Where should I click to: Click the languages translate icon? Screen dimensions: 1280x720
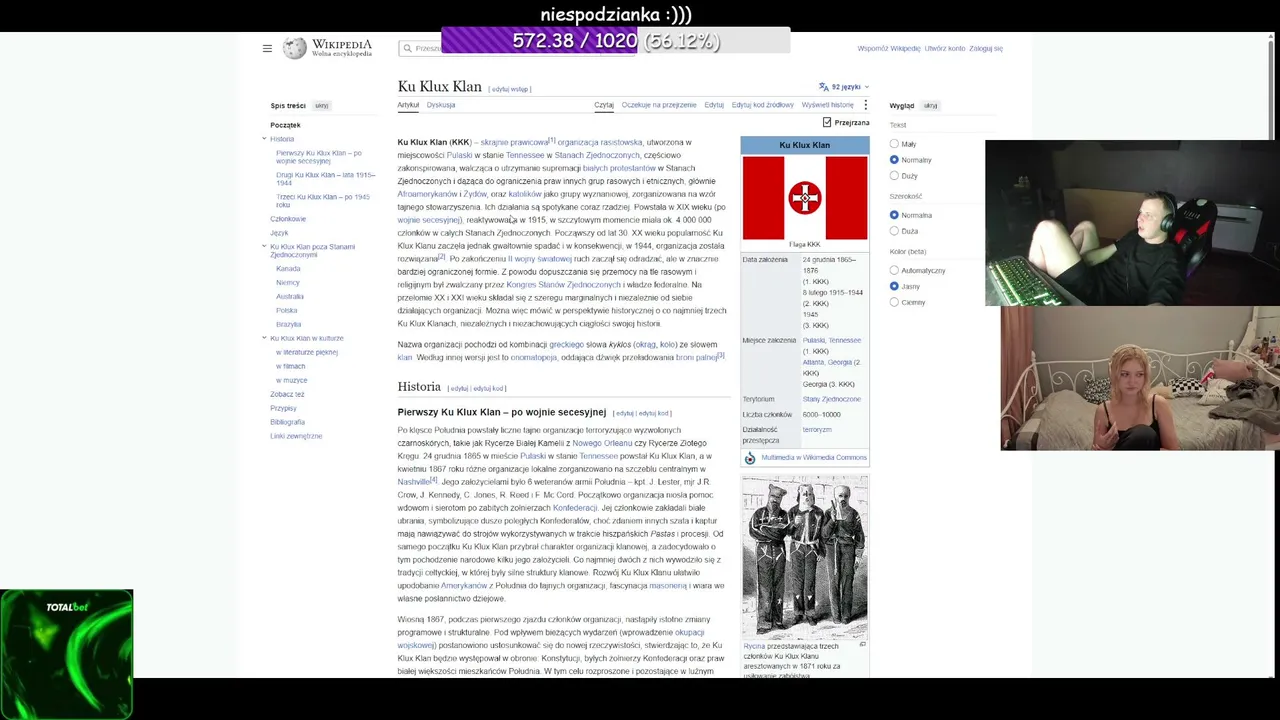coord(823,87)
